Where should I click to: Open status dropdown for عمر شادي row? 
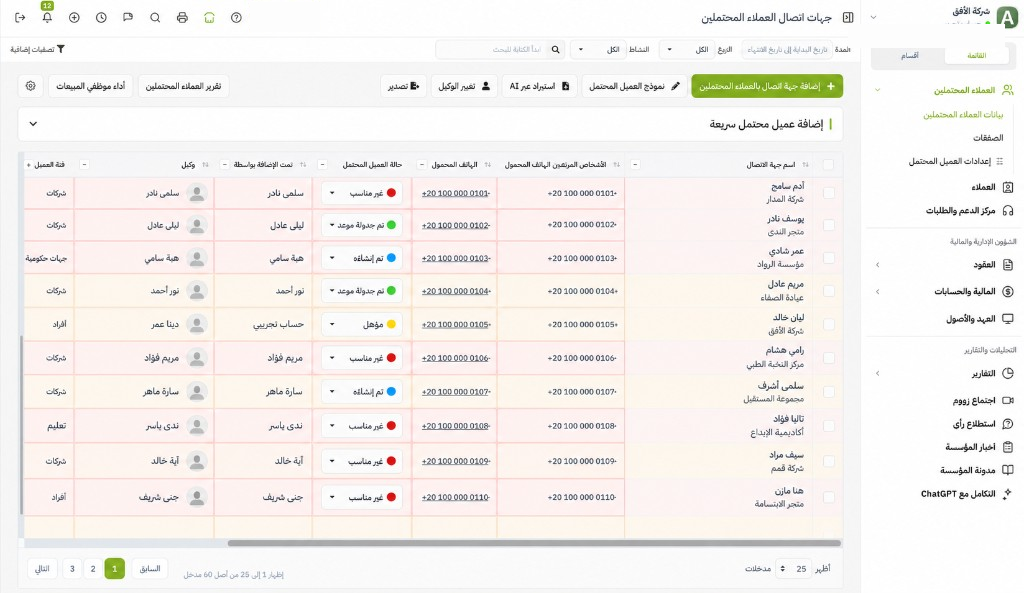coord(362,258)
